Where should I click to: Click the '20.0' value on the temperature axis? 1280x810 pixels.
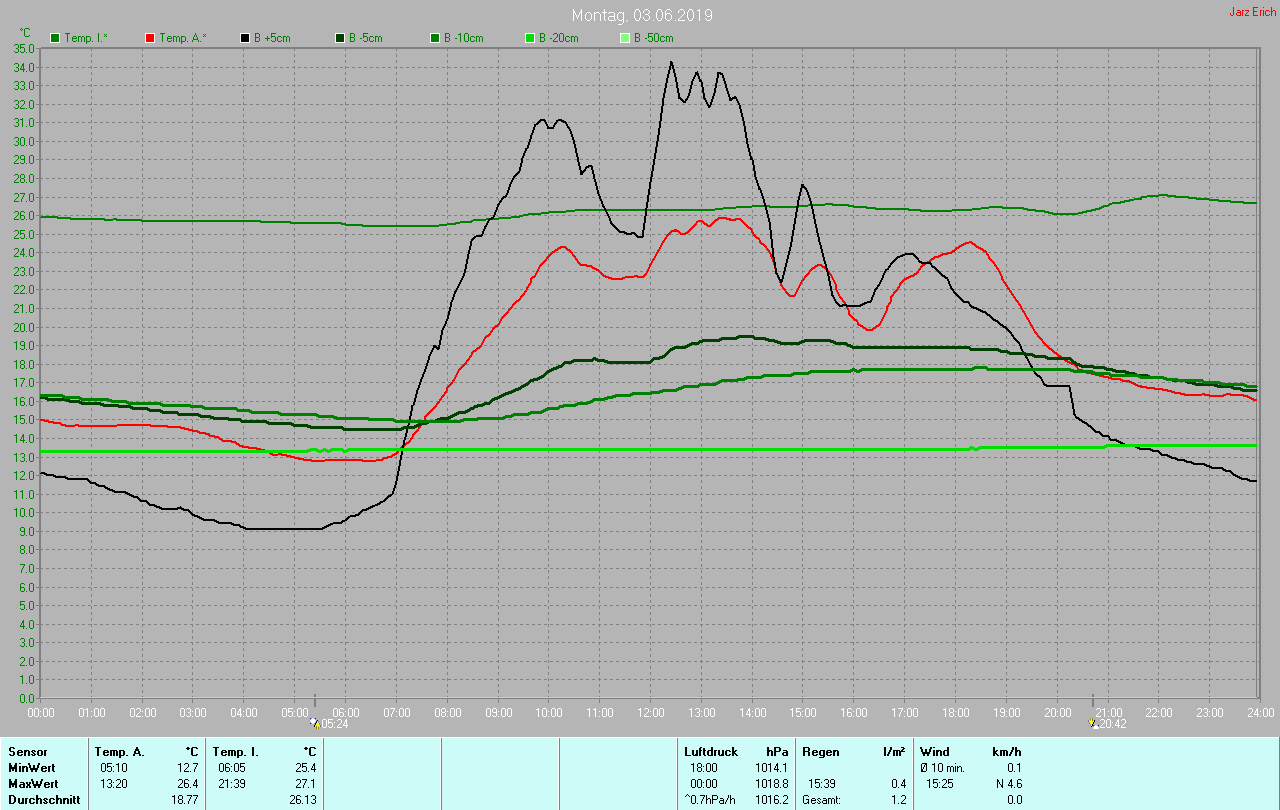[25, 327]
